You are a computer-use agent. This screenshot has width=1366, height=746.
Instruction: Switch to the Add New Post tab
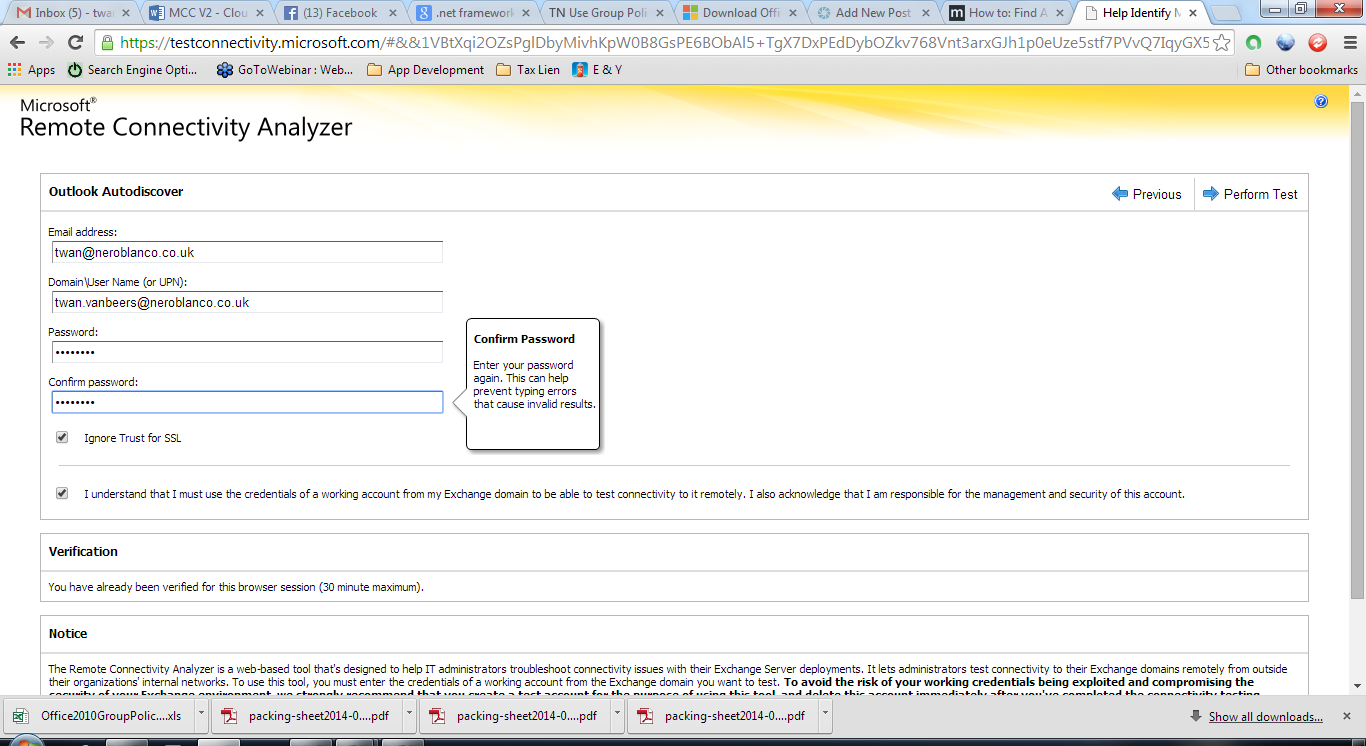(x=871, y=13)
